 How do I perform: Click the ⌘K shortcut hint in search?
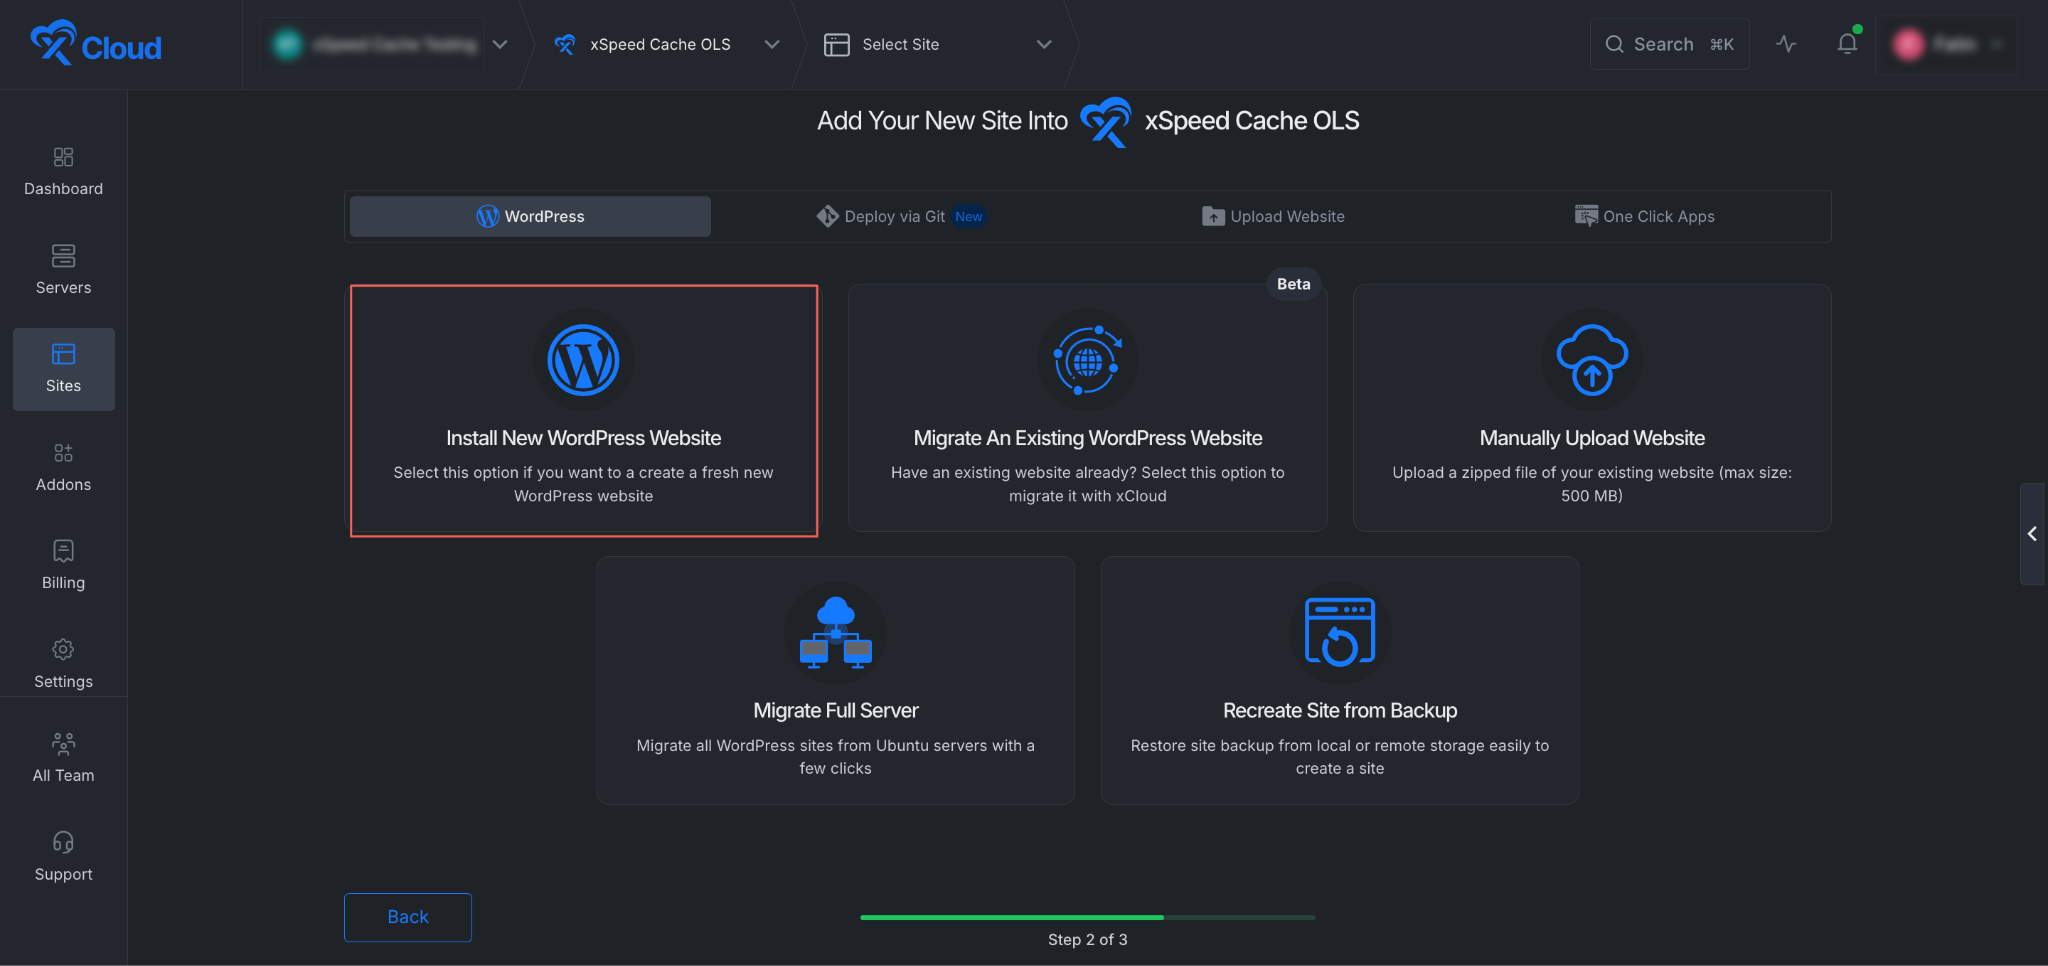(x=1722, y=44)
